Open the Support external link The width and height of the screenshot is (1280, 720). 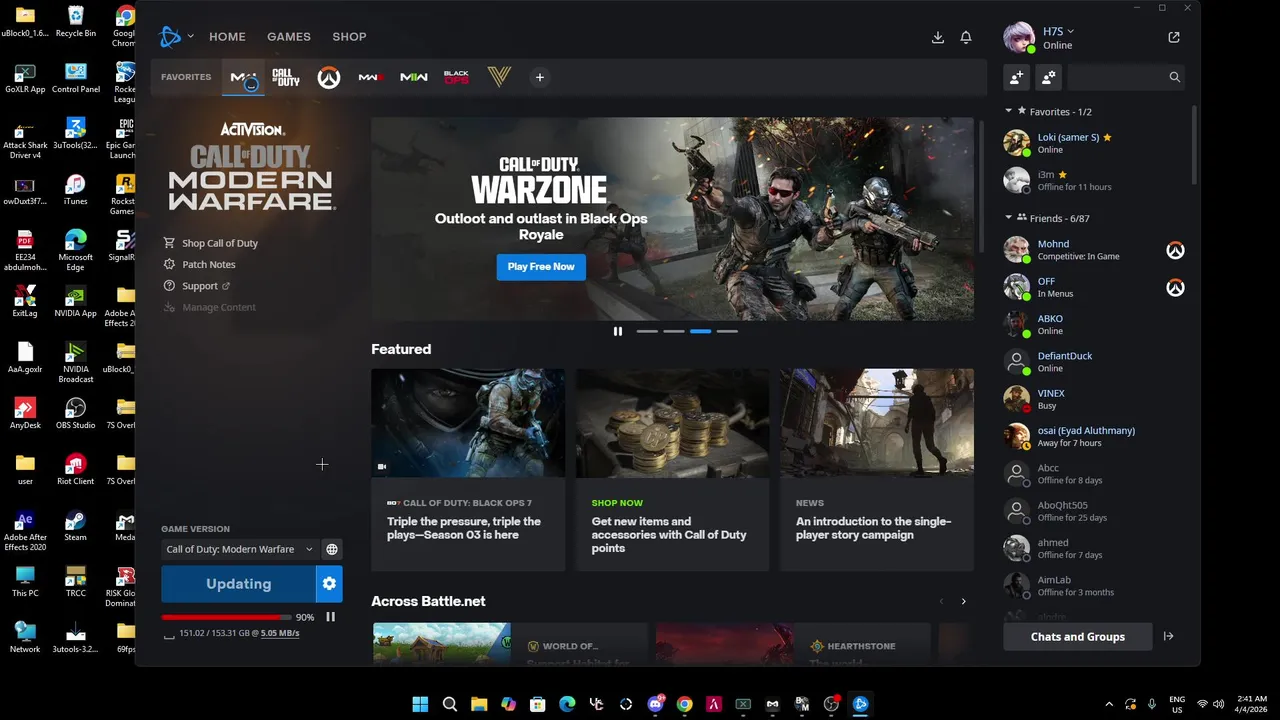pos(197,286)
